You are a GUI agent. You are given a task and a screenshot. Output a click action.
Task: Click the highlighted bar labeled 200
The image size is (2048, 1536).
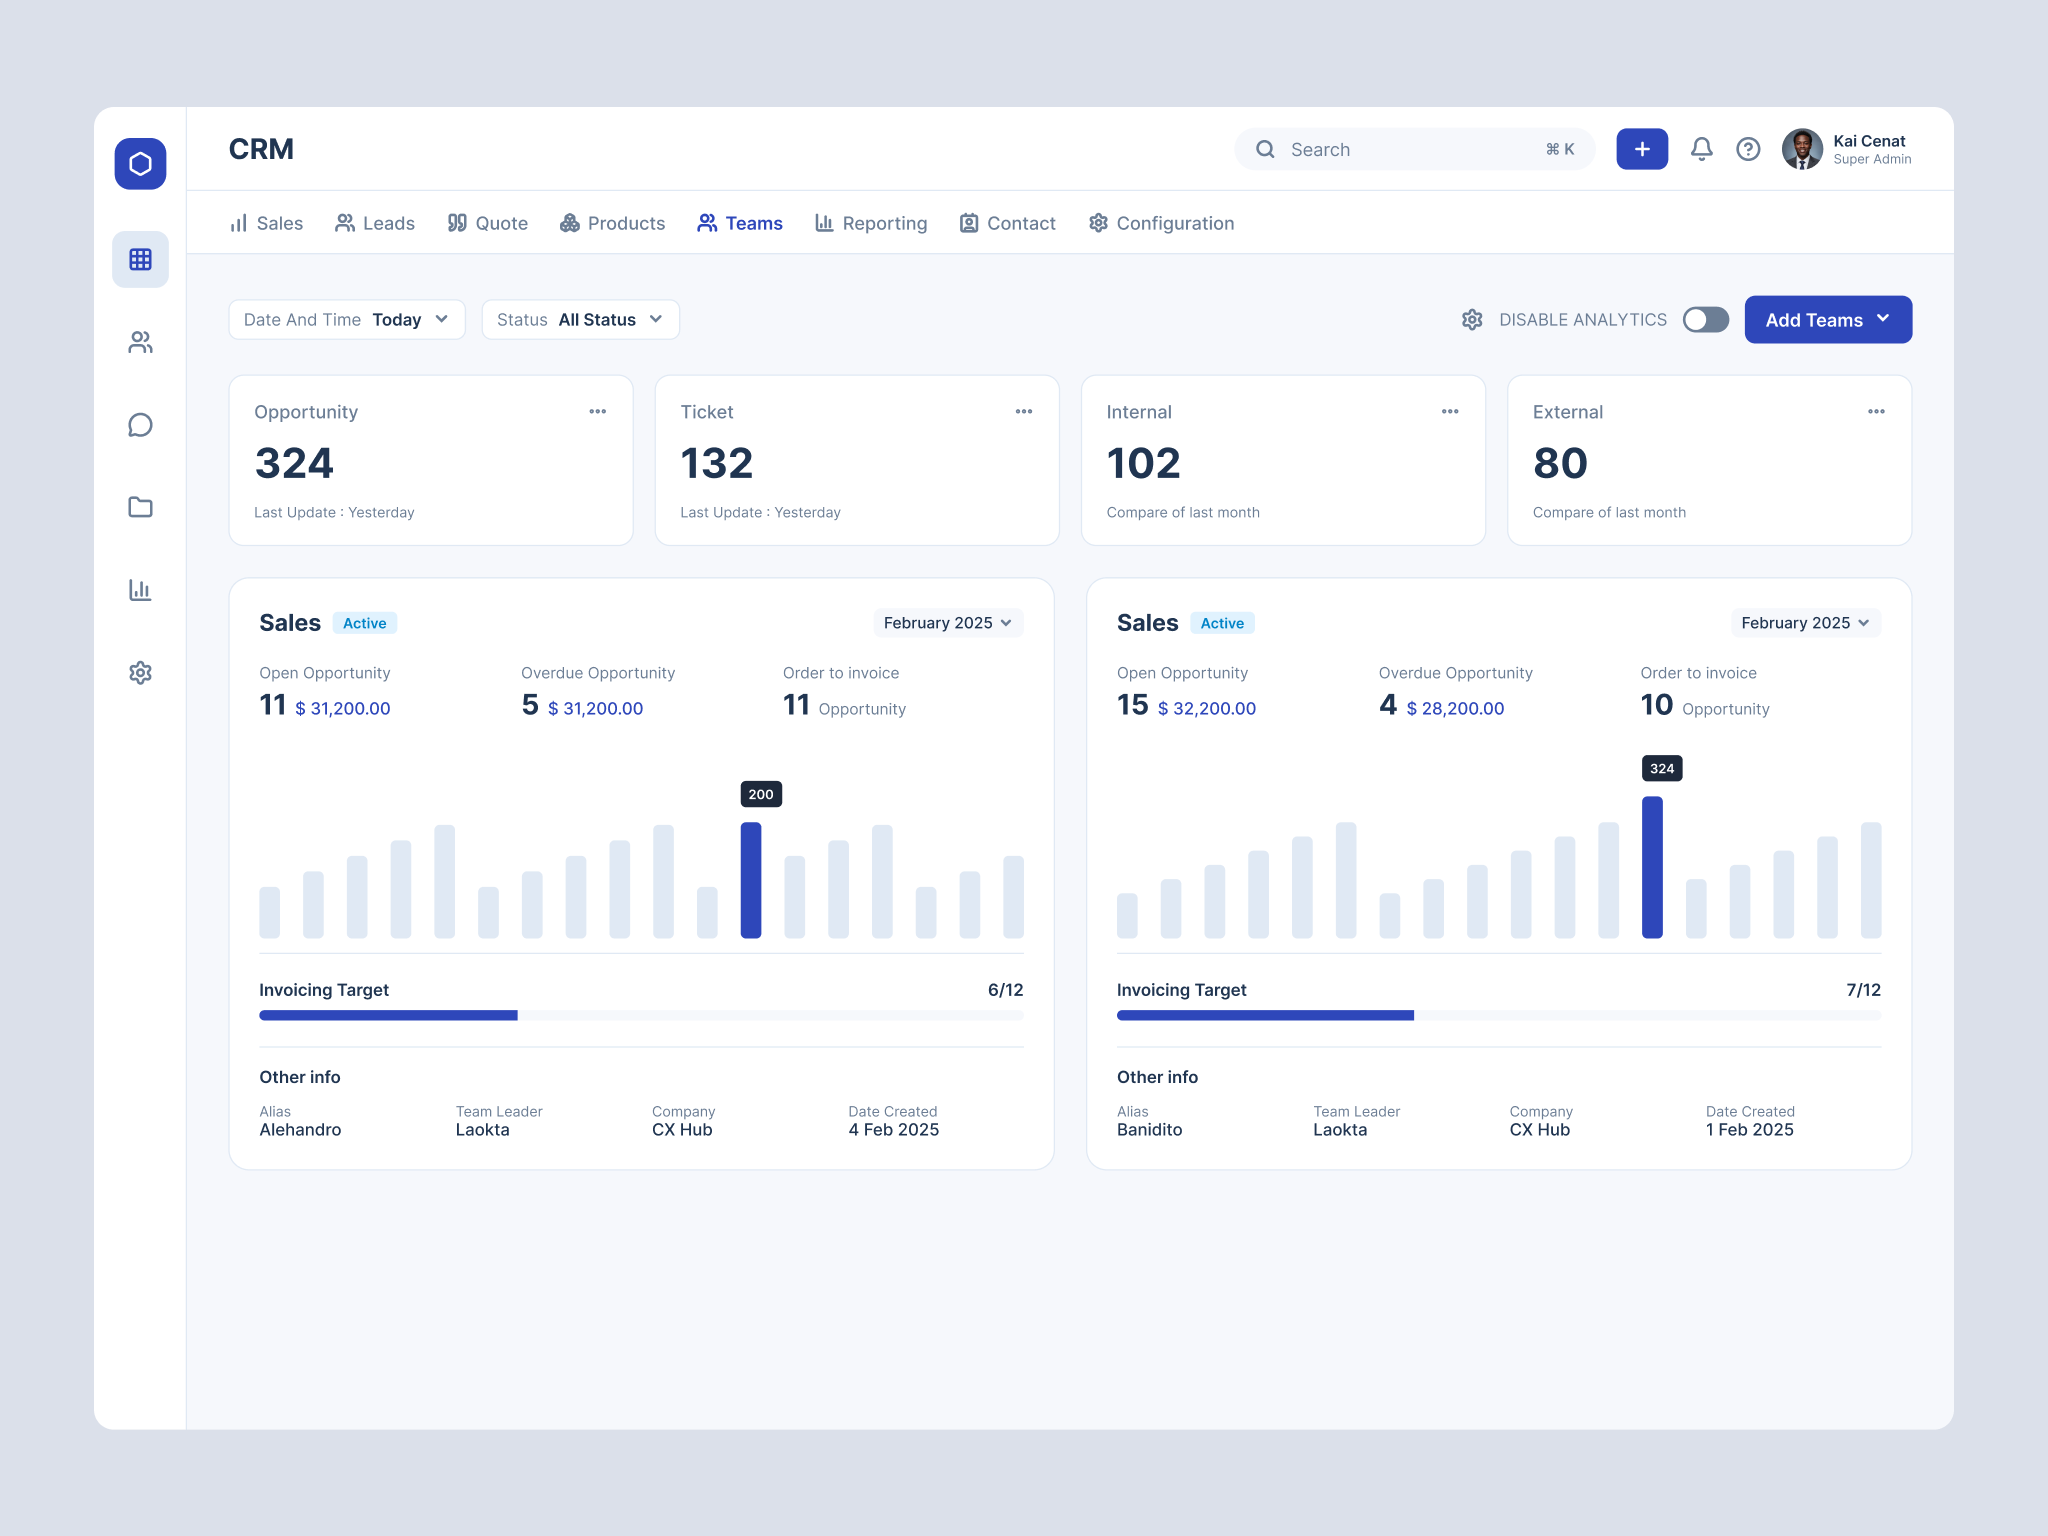(751, 880)
